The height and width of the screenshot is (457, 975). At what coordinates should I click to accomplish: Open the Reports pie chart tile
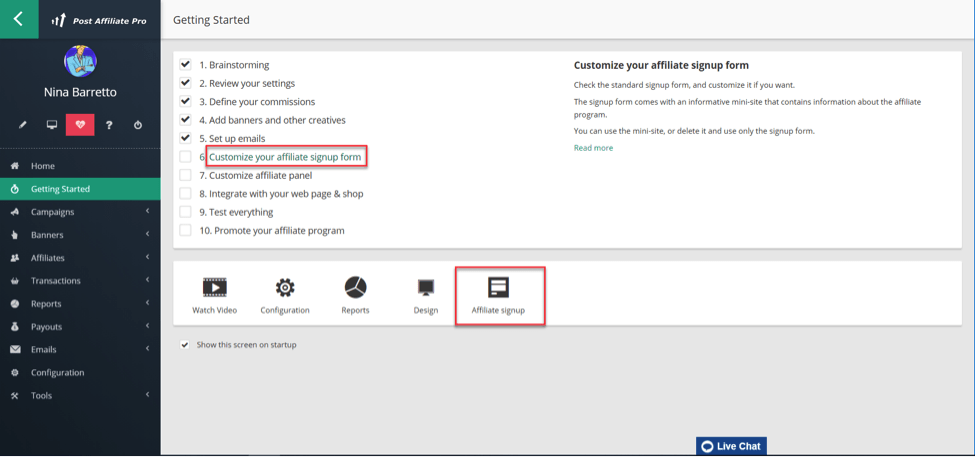tap(355, 296)
